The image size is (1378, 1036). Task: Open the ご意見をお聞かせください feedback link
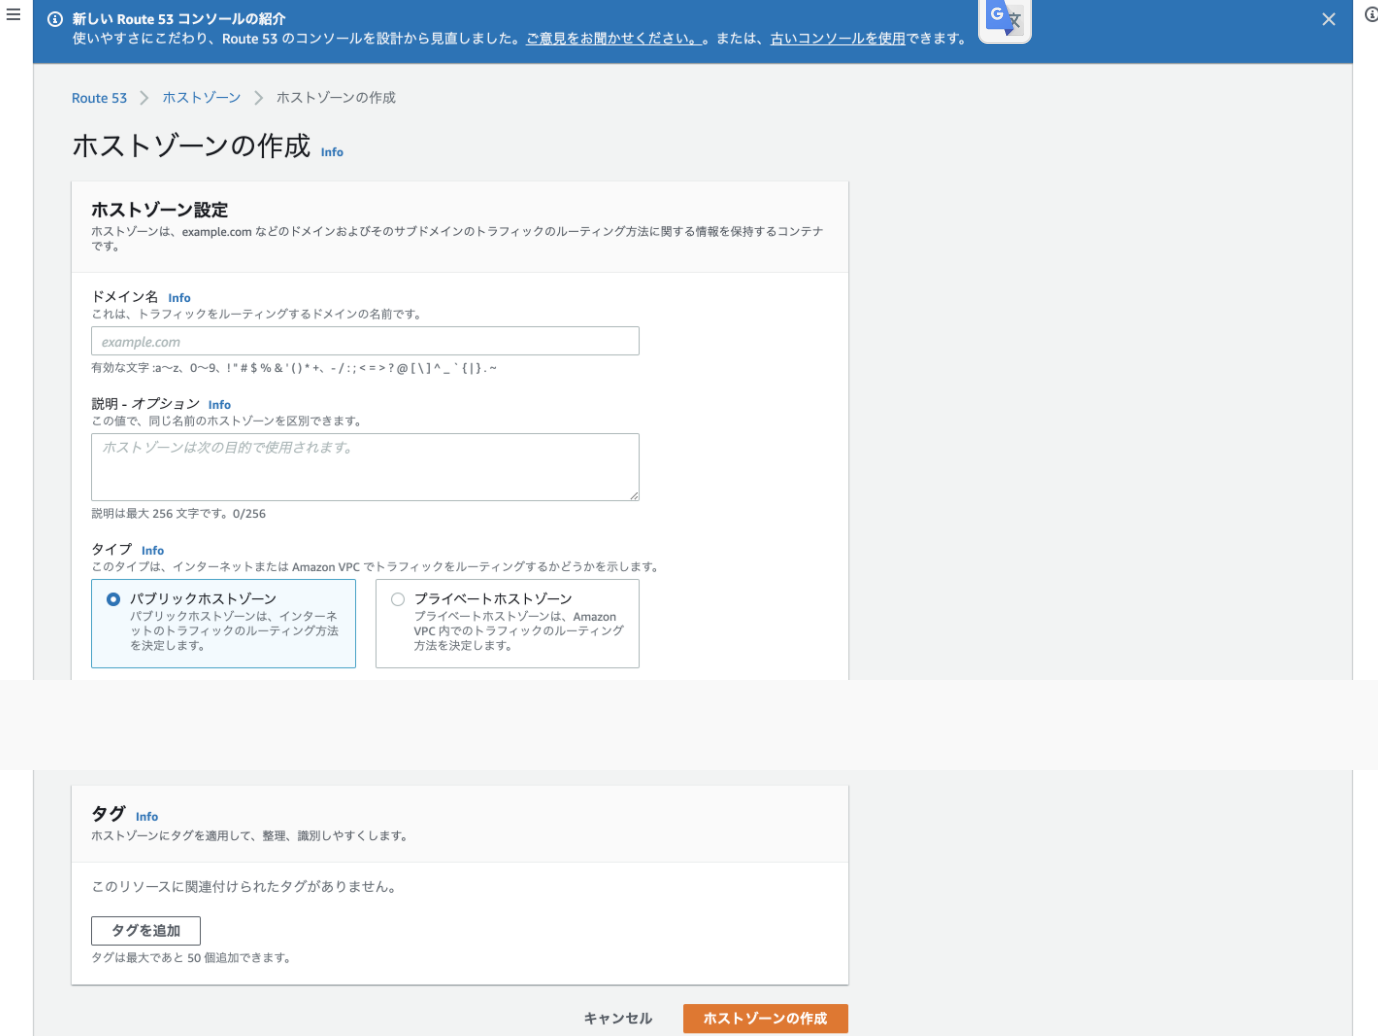point(612,39)
